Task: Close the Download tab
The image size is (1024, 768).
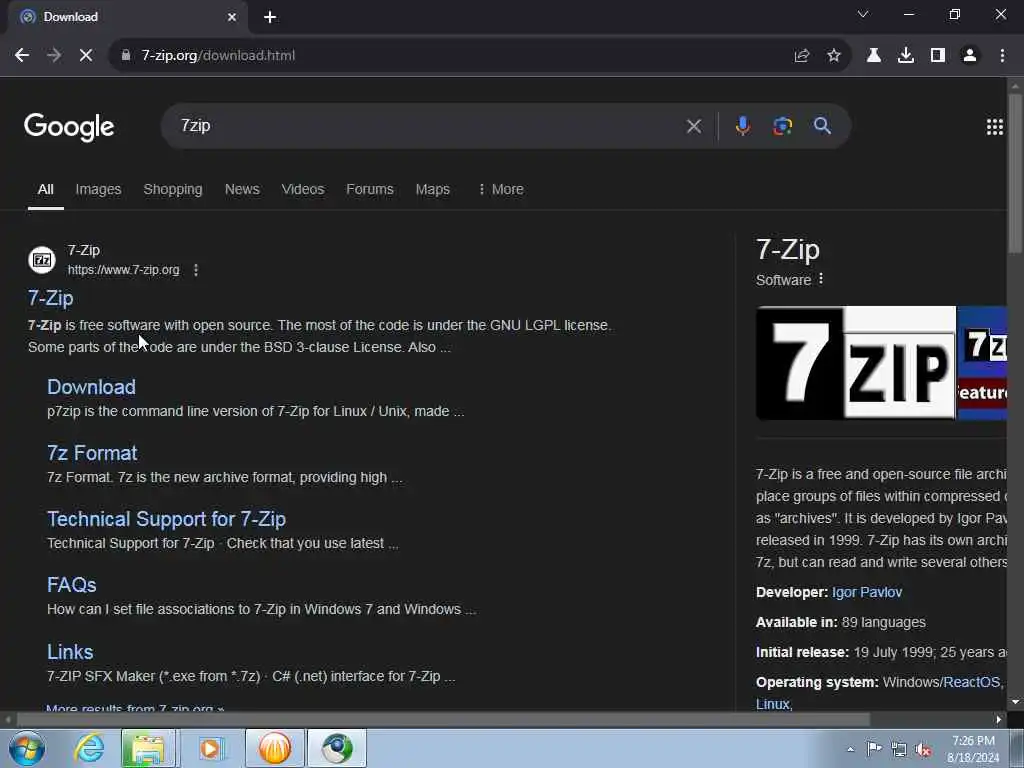Action: (x=232, y=17)
